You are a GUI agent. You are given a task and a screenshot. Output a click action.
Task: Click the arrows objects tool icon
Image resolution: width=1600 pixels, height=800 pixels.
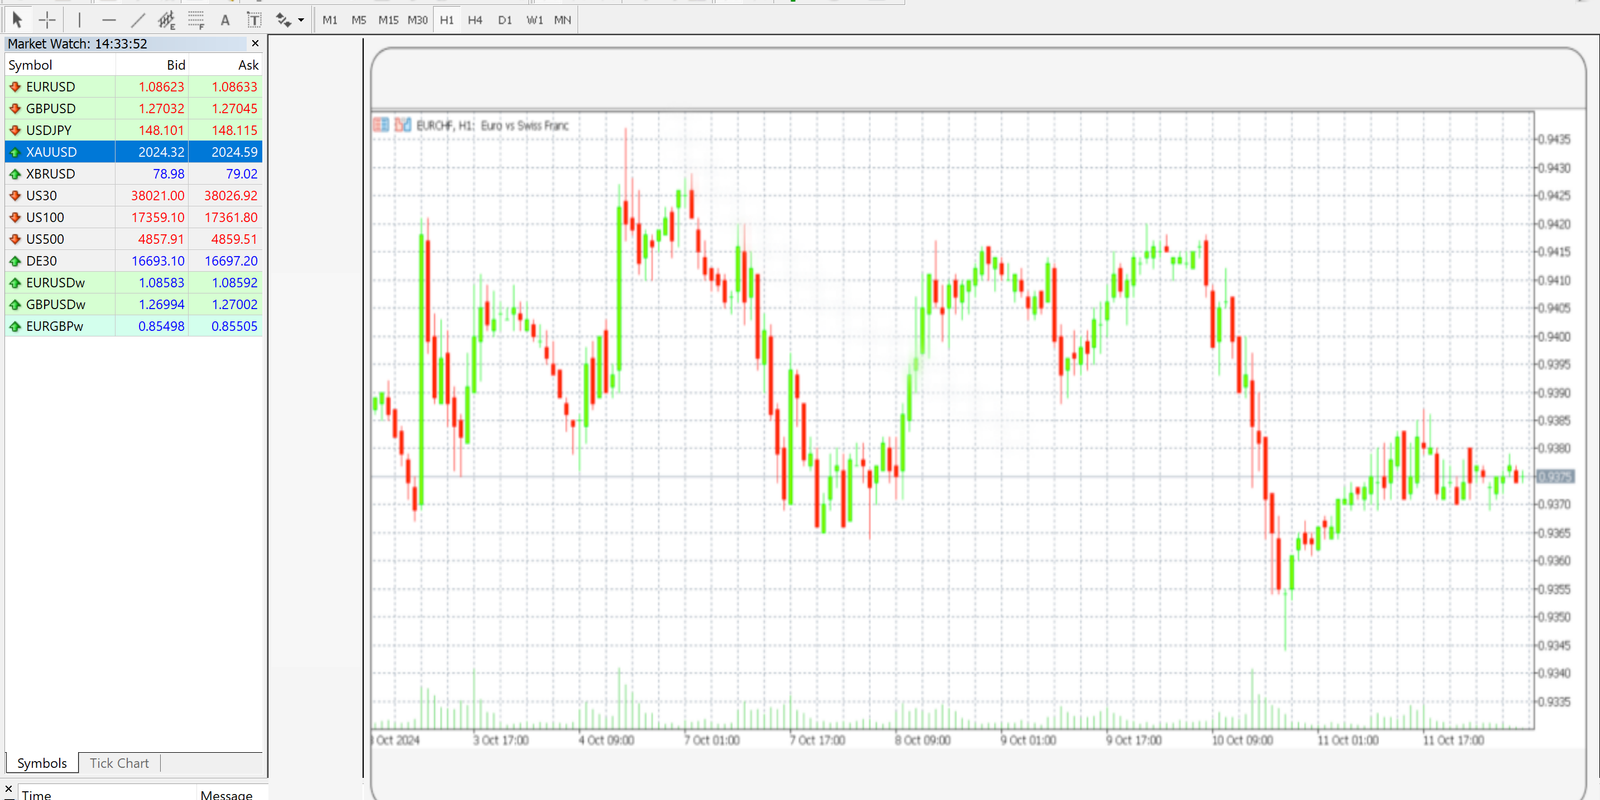pyautogui.click(x=284, y=19)
